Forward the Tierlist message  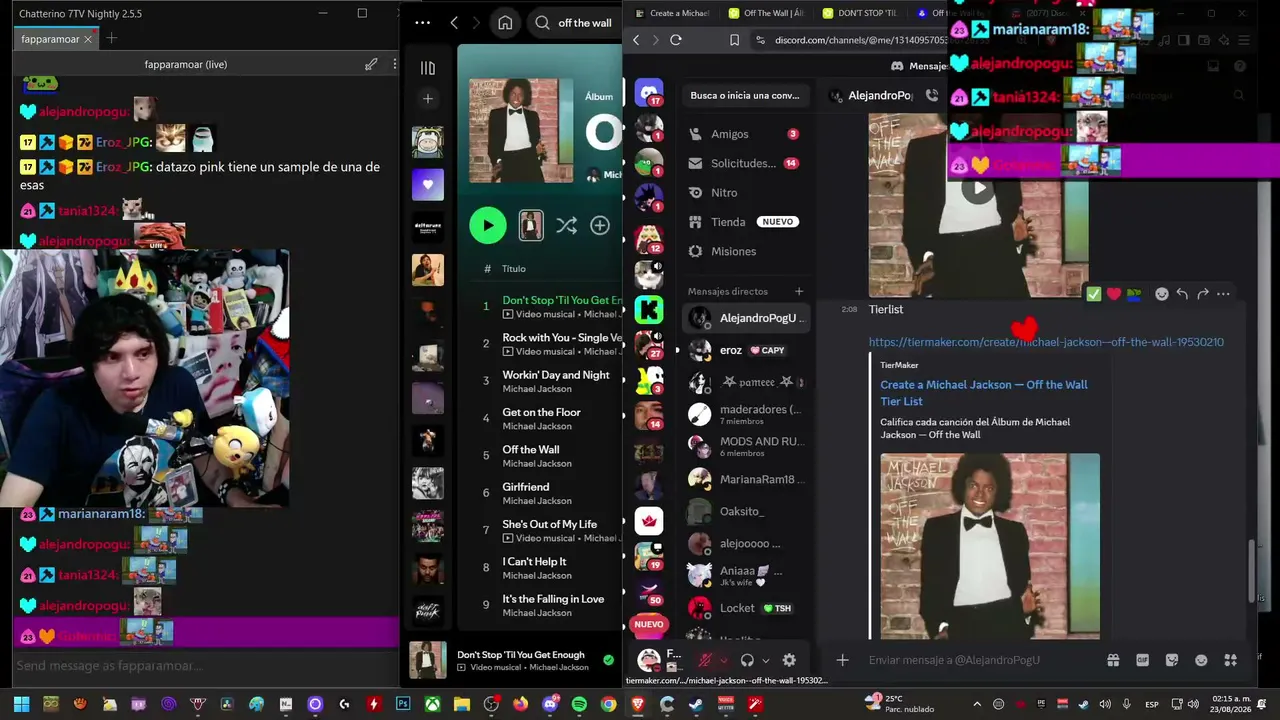1203,294
